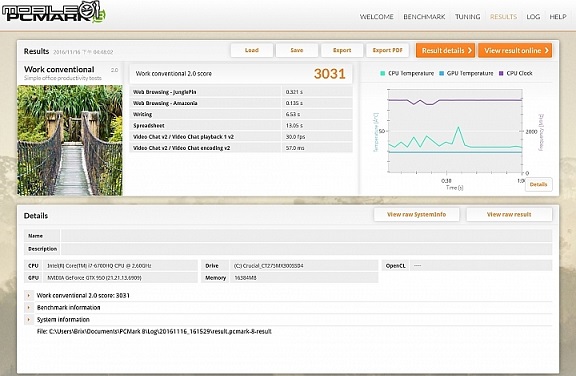Click the 3031 score value
The width and height of the screenshot is (576, 376).
tap(330, 74)
